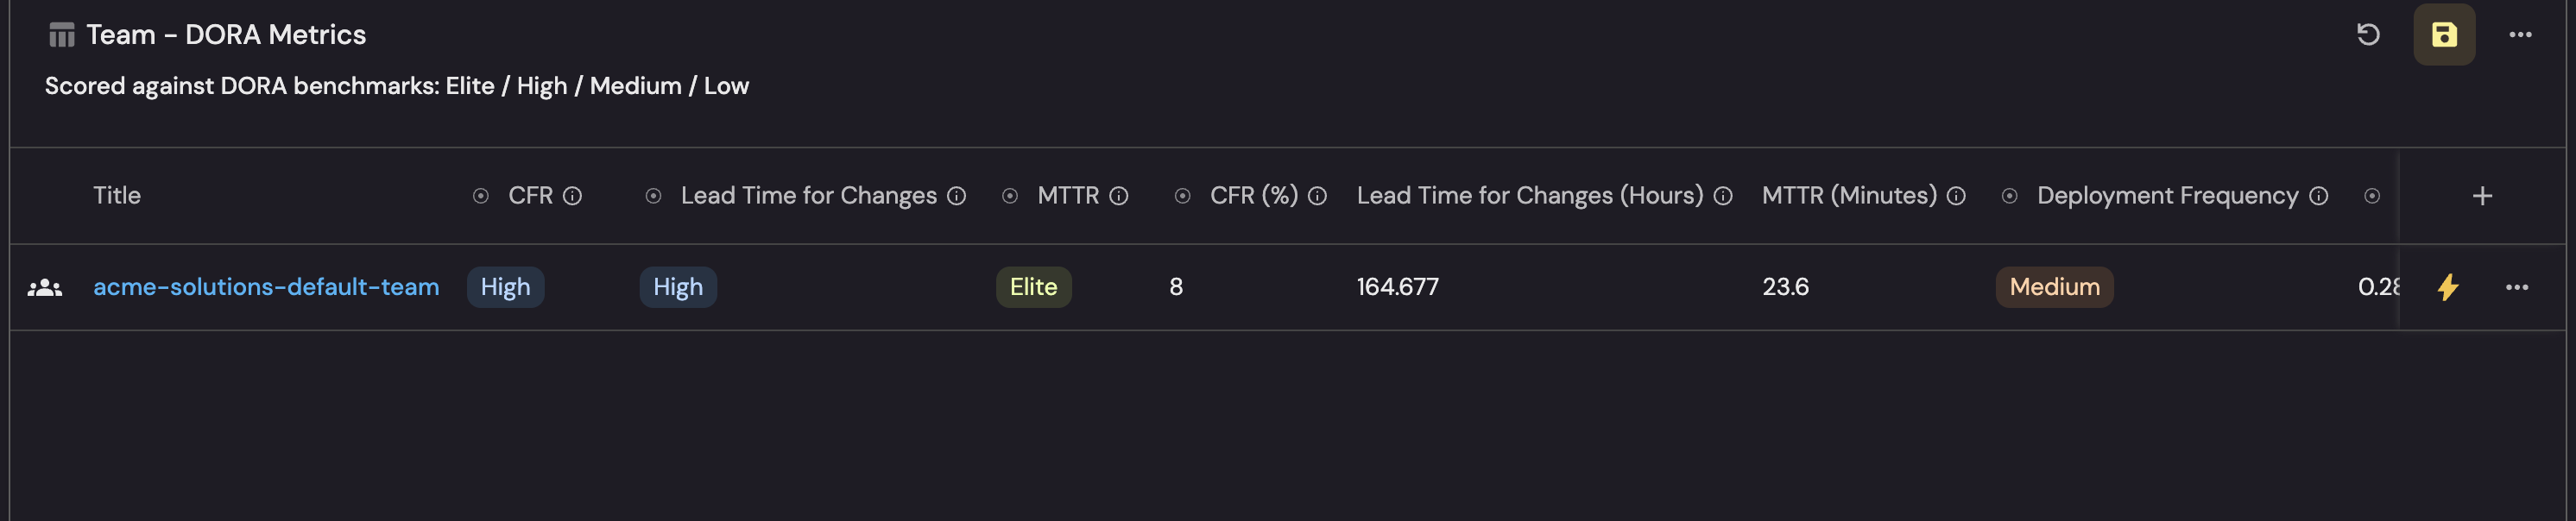
Task: Click the Elite MTTR badge
Action: (1033, 287)
